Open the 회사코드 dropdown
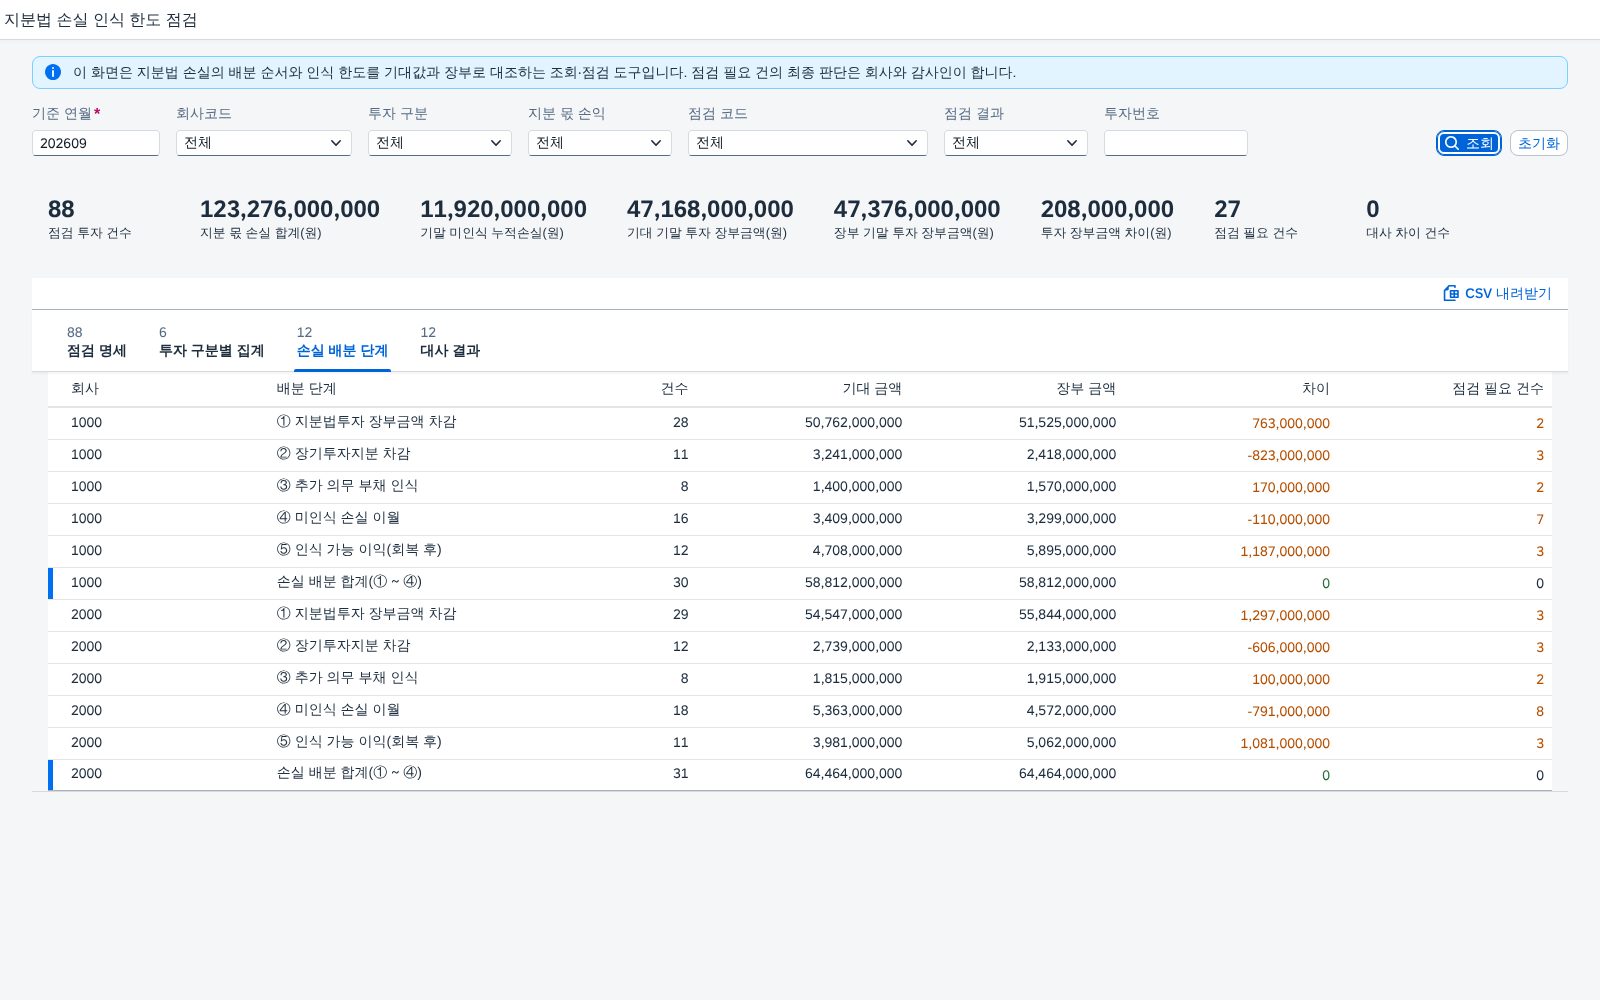The height and width of the screenshot is (1000, 1600). 264,143
